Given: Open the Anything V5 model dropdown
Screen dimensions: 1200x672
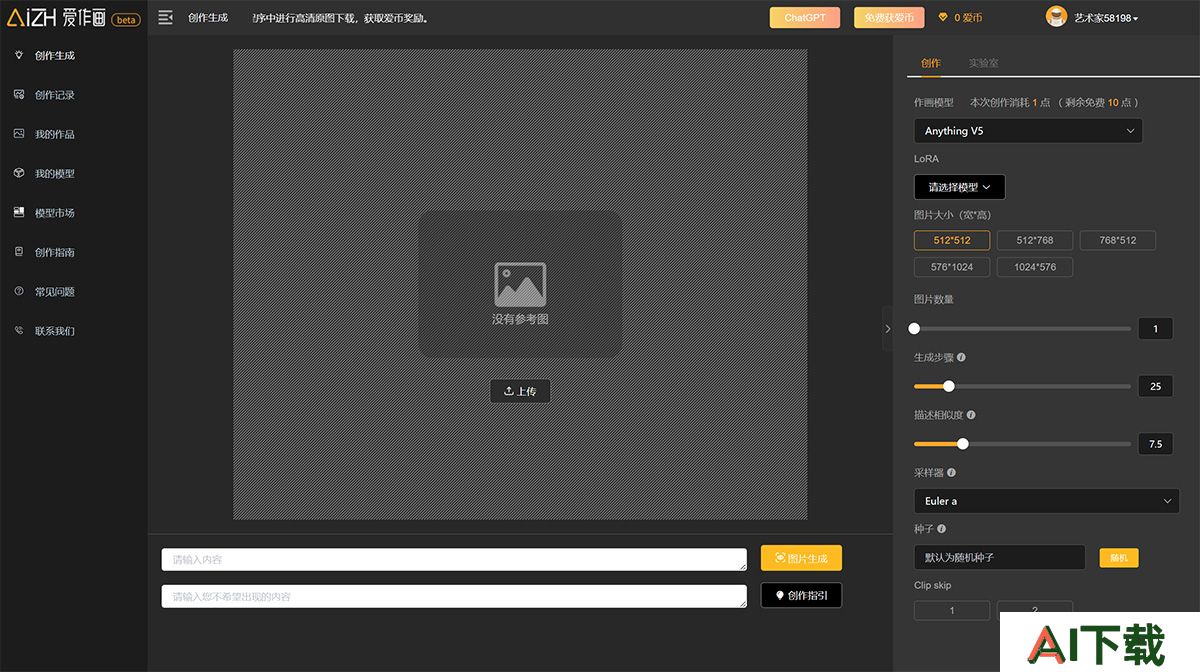Looking at the screenshot, I should 1028,131.
